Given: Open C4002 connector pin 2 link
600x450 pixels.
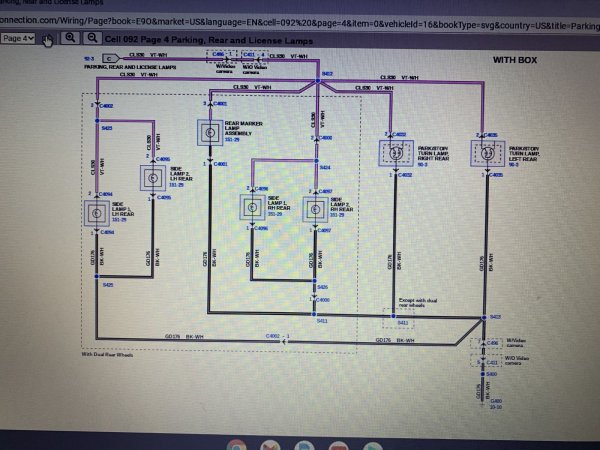Looking at the screenshot, I should [x=106, y=106].
